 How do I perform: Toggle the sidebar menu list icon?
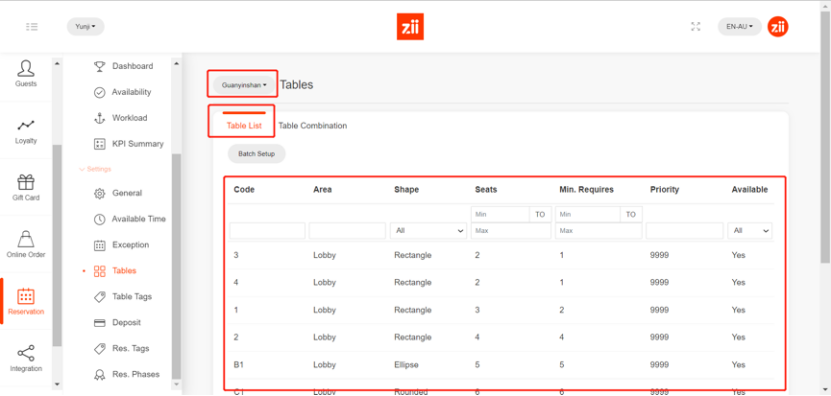pyautogui.click(x=32, y=27)
